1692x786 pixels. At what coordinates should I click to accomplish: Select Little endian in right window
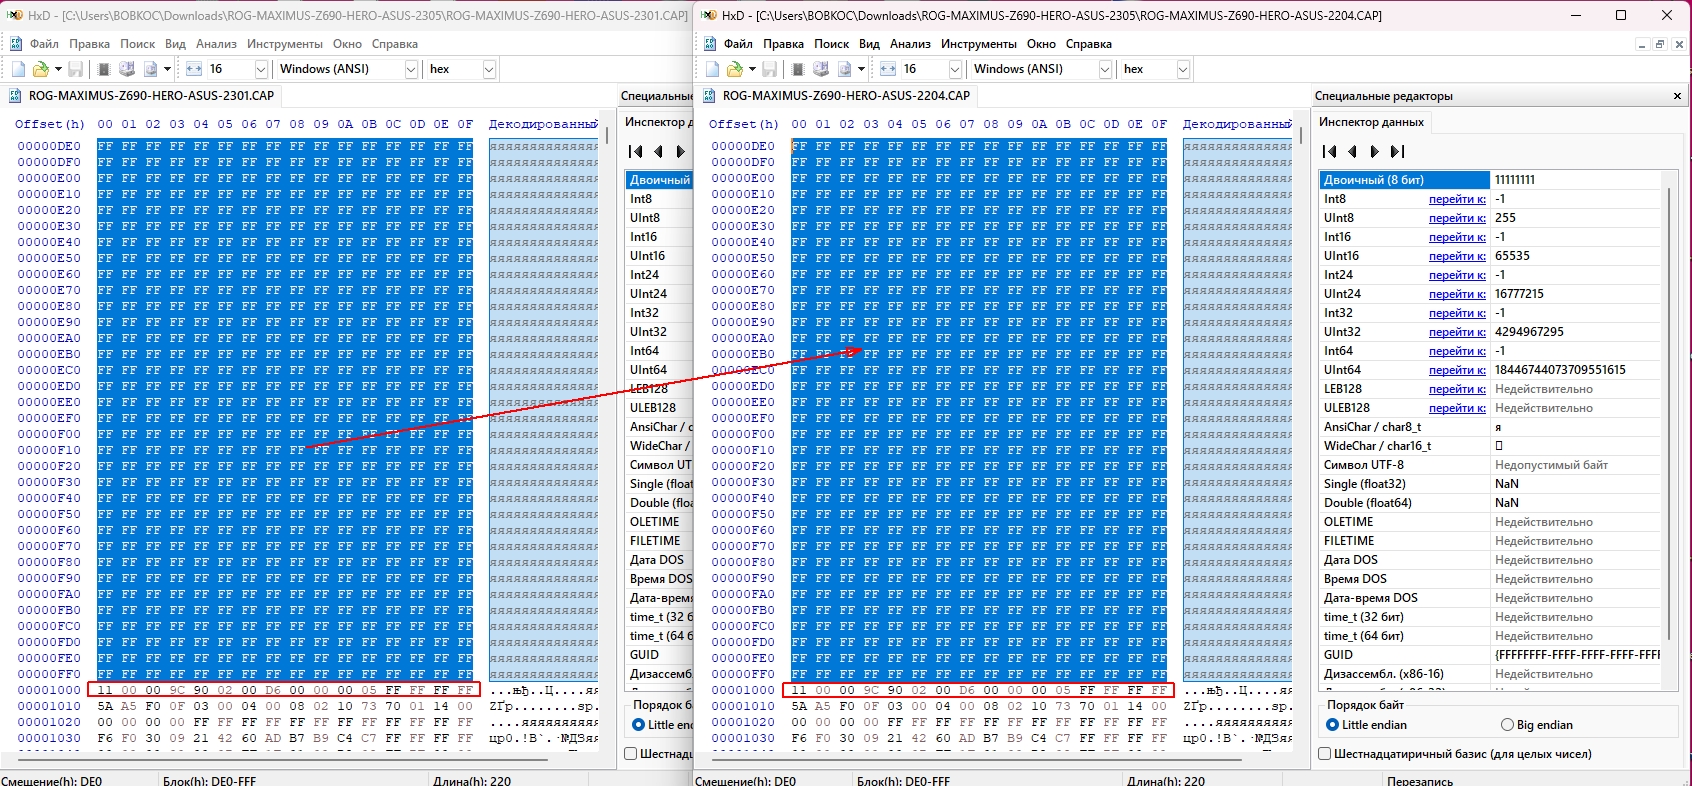coord(1366,725)
